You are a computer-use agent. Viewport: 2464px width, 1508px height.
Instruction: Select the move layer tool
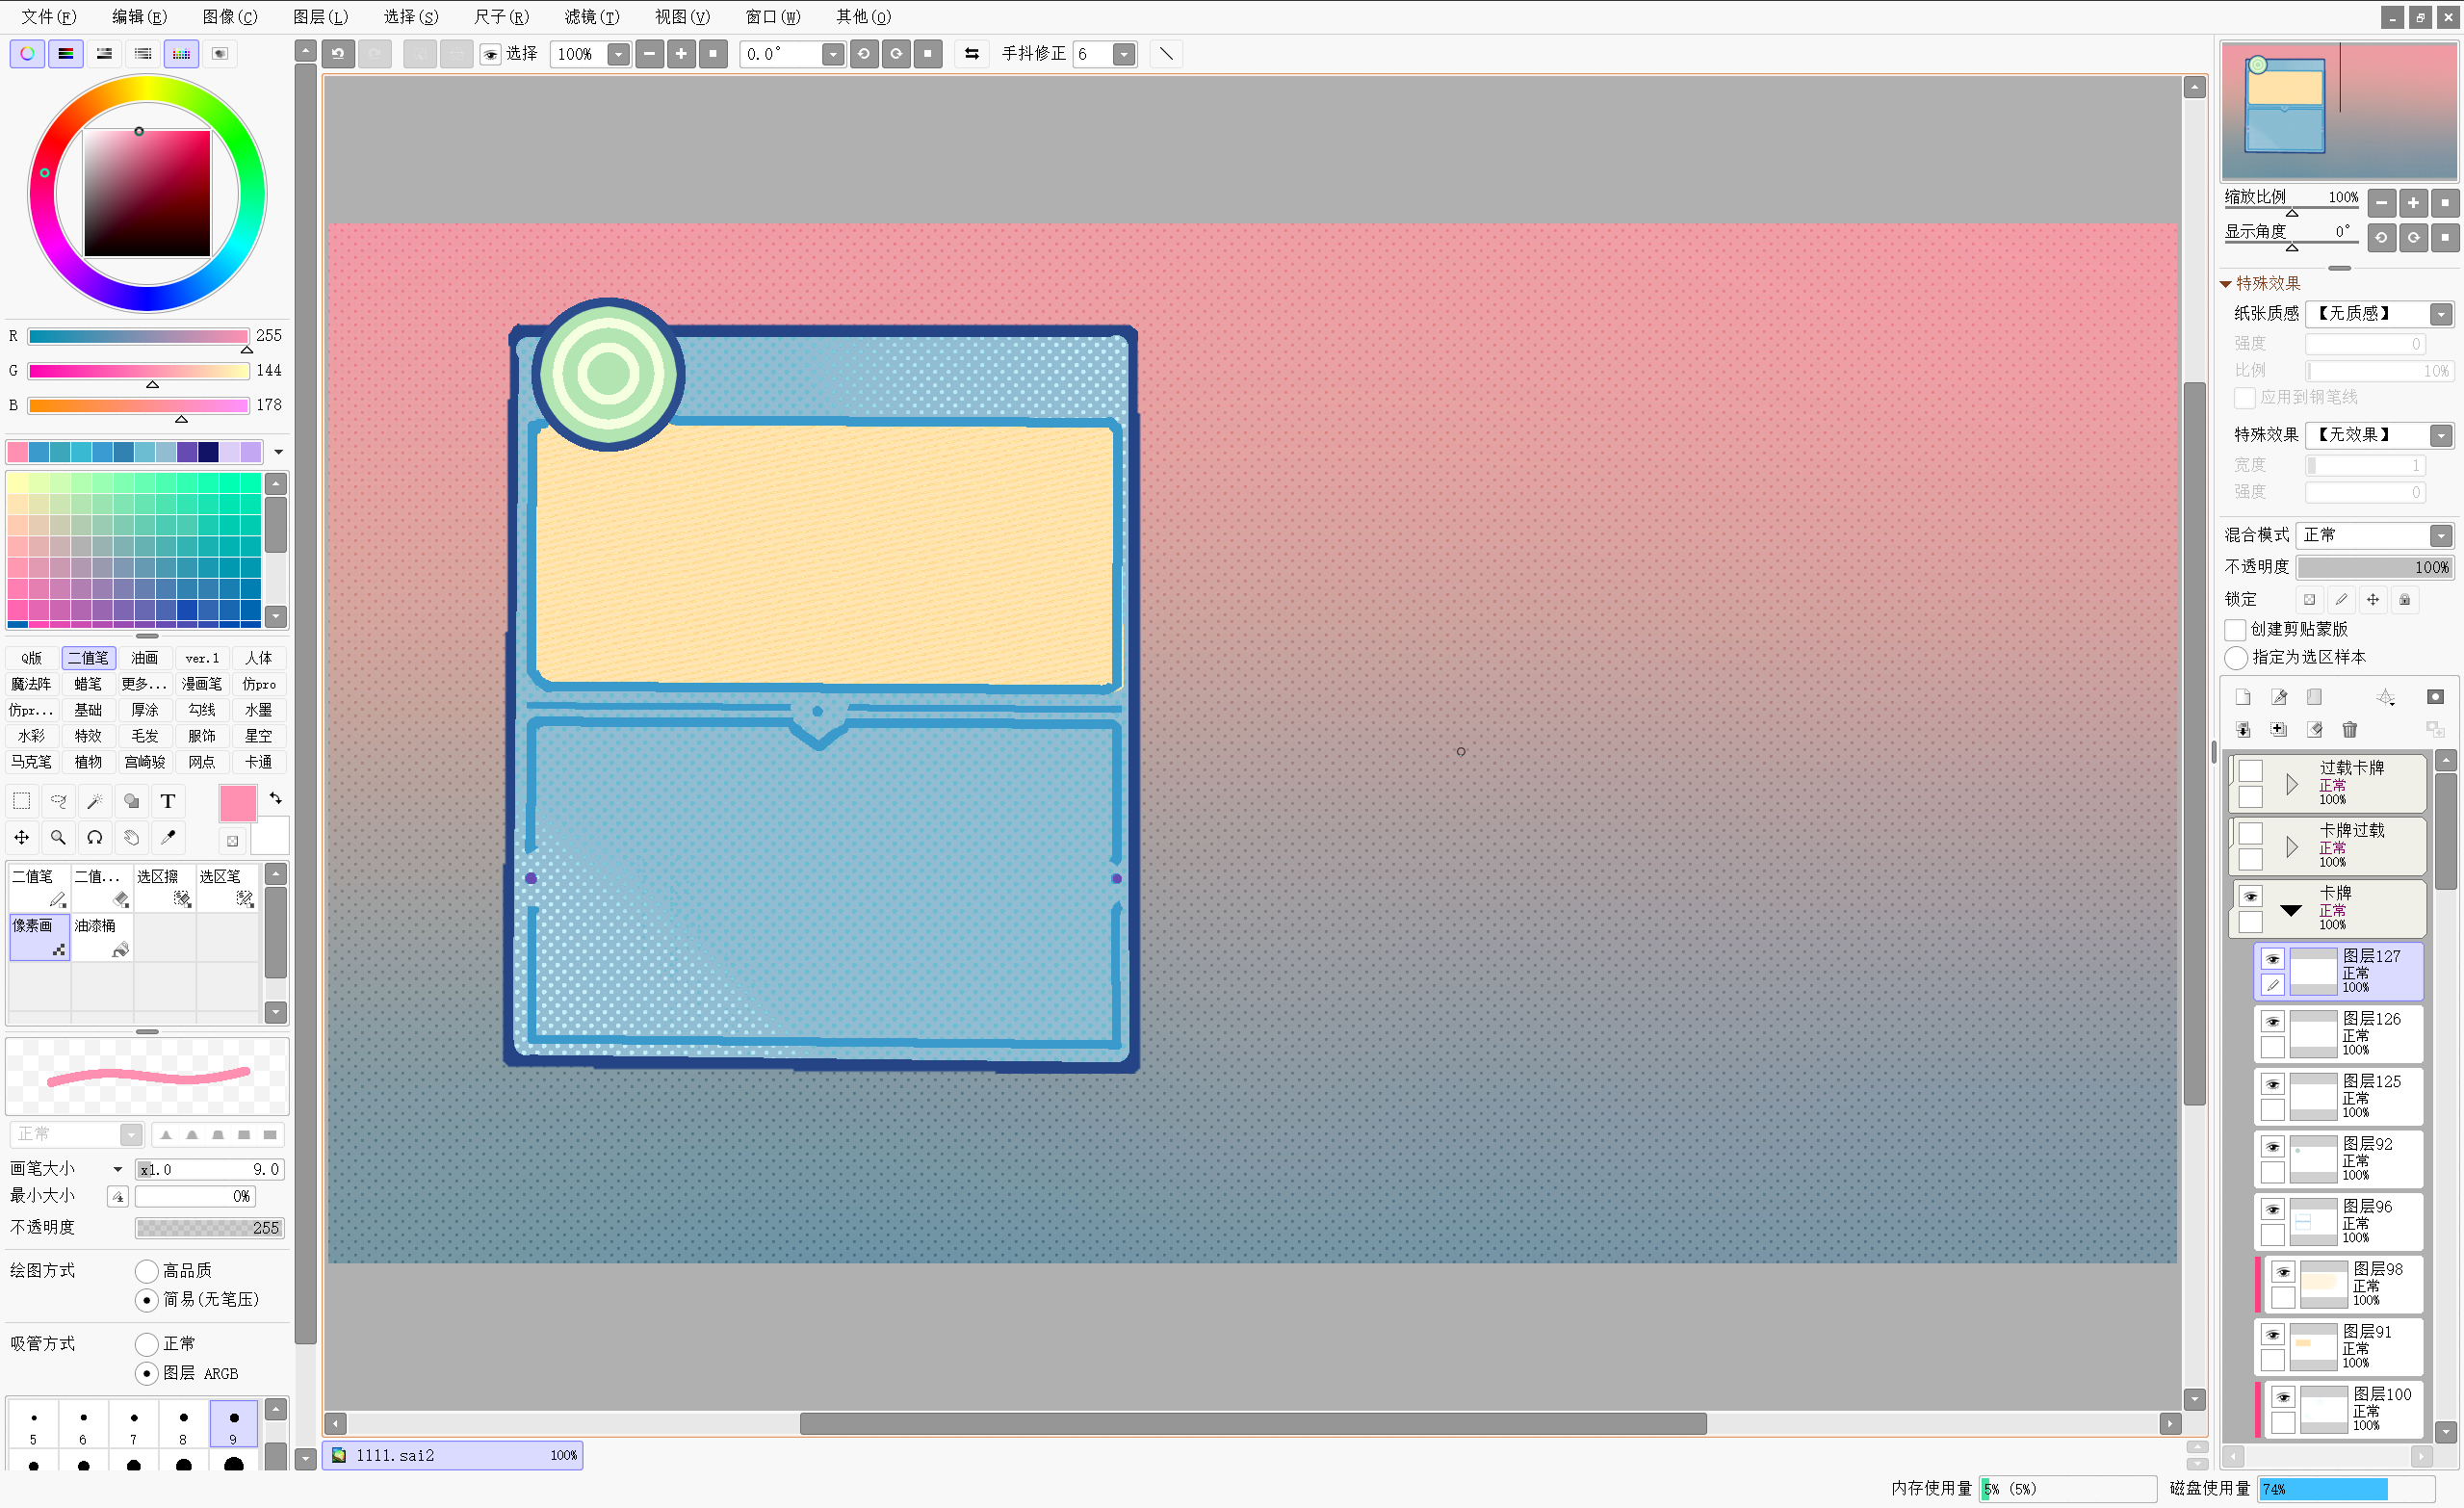pyautogui.click(x=21, y=837)
